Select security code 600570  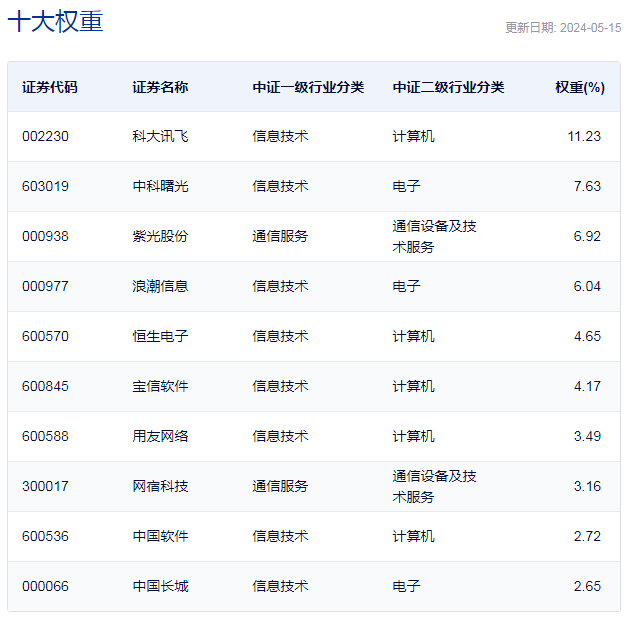click(45, 336)
